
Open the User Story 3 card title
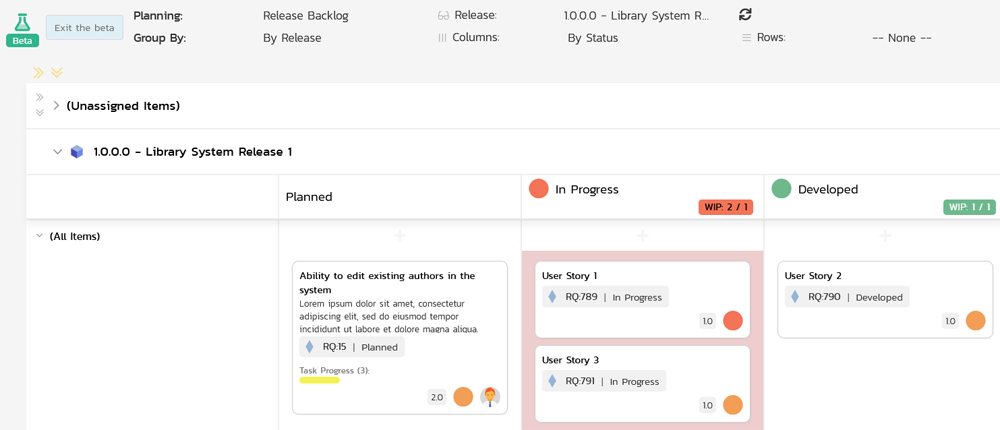click(x=570, y=360)
